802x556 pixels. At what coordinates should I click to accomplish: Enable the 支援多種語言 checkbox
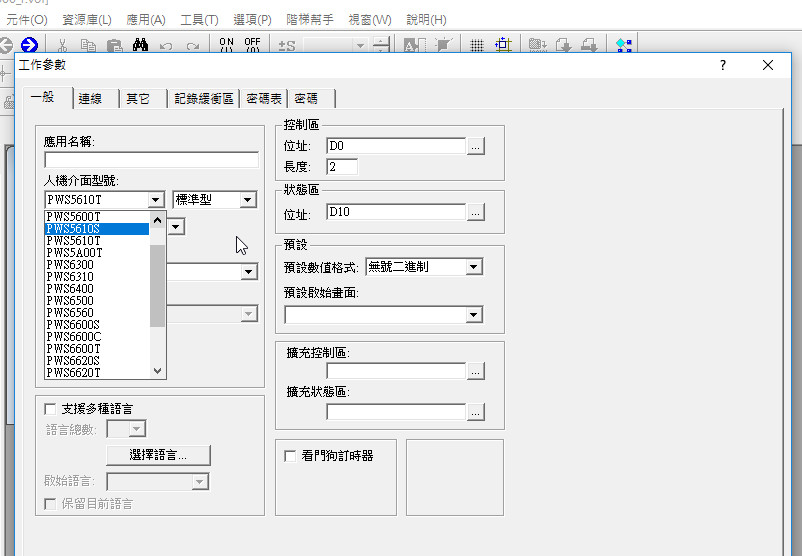(50, 409)
